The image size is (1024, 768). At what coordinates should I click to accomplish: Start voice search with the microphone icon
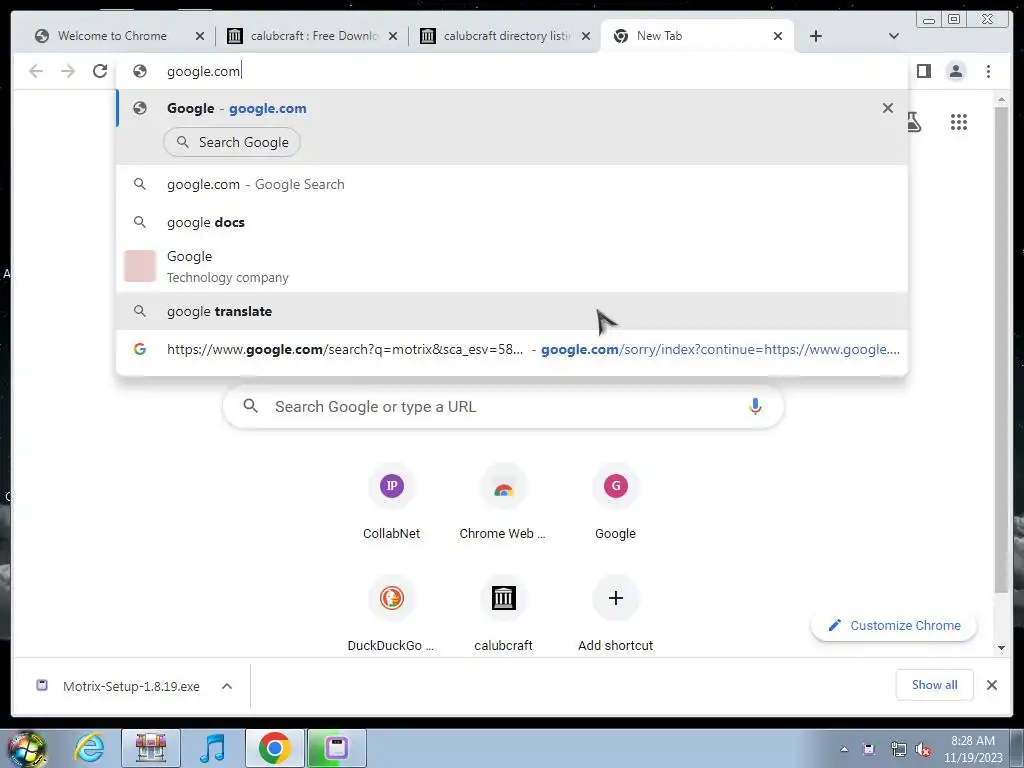[755, 406]
